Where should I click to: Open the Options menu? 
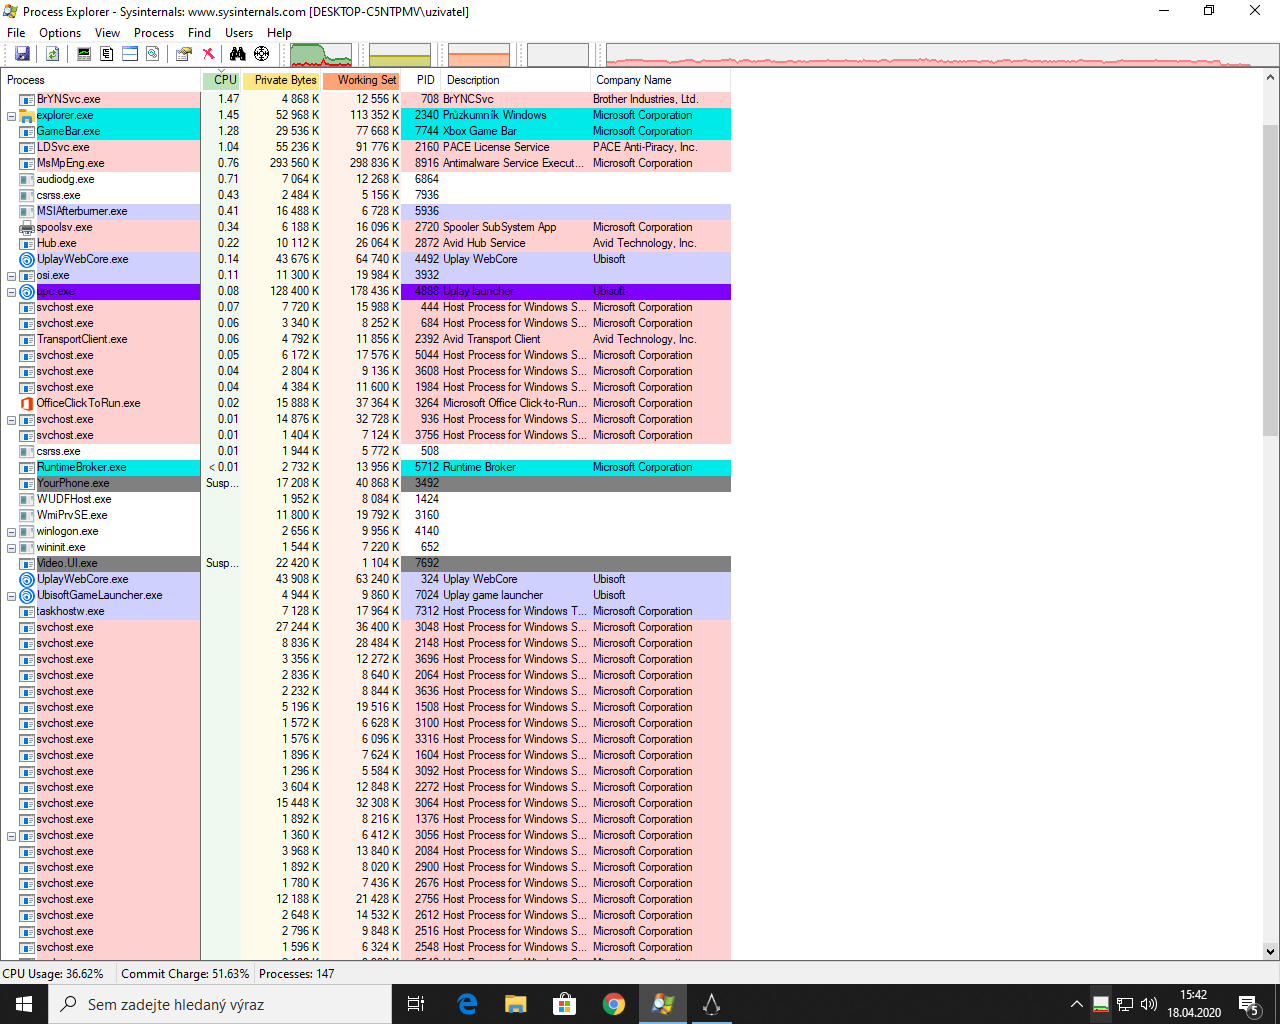tap(60, 33)
